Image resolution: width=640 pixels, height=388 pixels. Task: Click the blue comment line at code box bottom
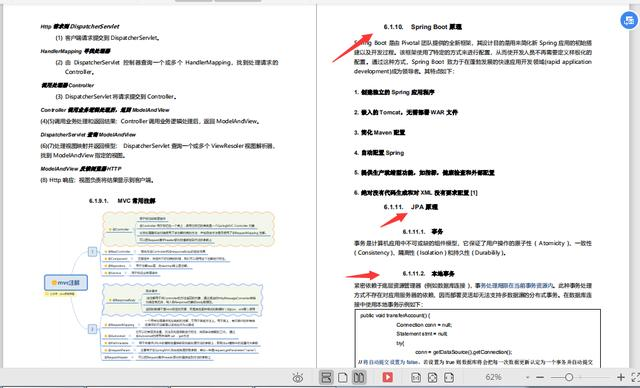[475, 362]
